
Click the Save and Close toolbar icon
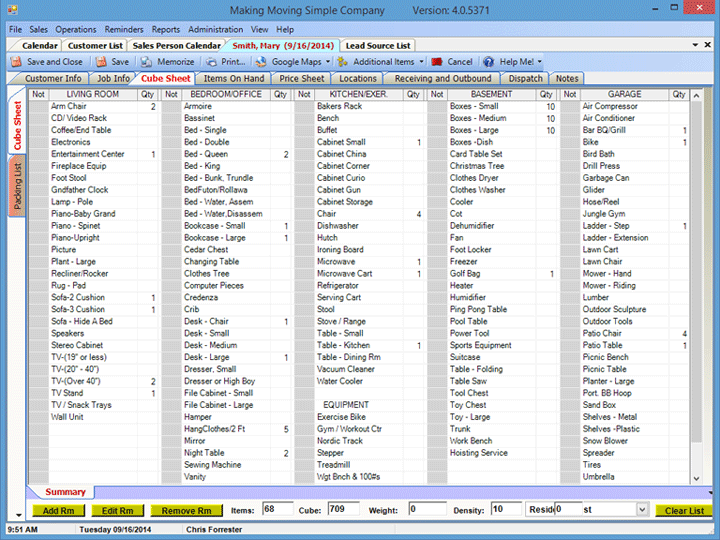pos(18,62)
